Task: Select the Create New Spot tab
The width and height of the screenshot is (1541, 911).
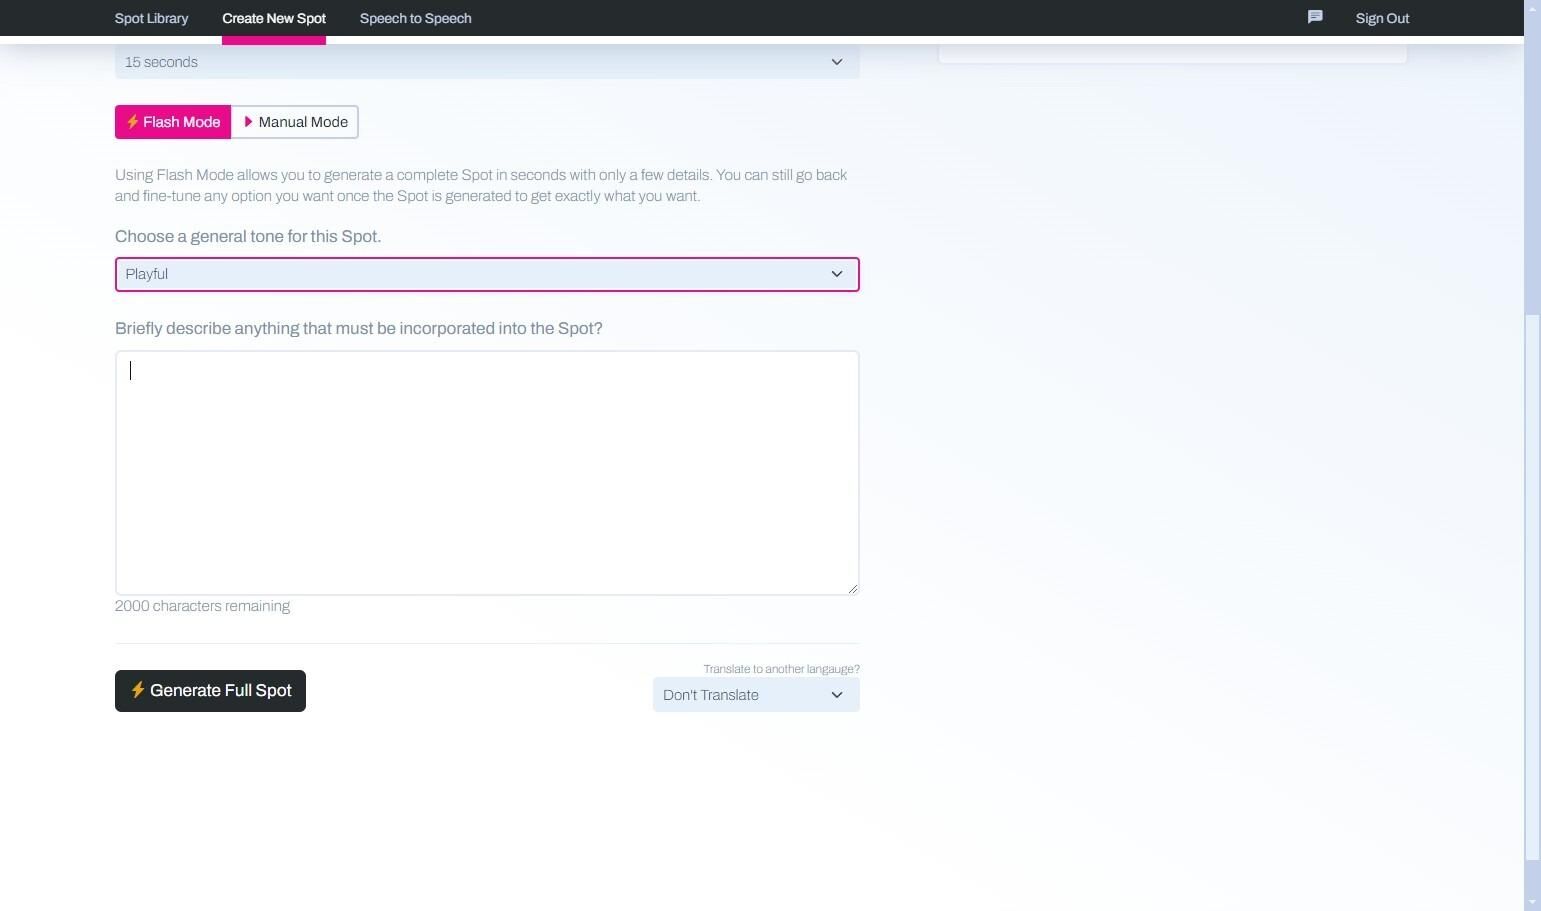Action: click(x=274, y=18)
